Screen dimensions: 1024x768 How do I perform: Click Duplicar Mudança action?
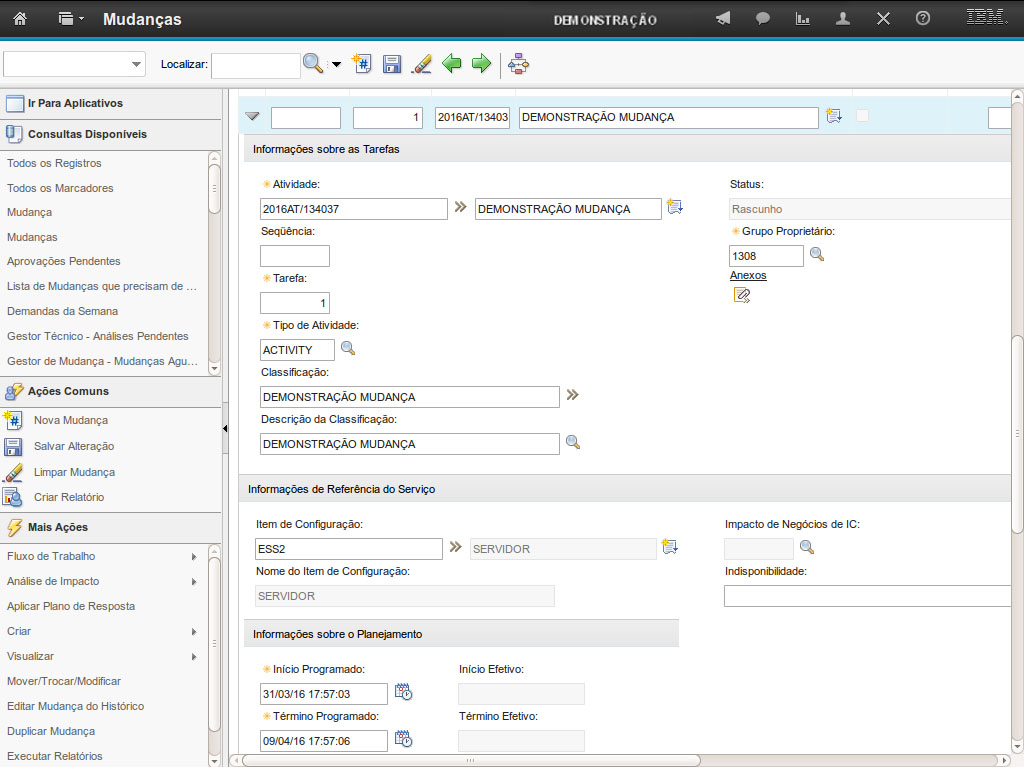[x=51, y=731]
